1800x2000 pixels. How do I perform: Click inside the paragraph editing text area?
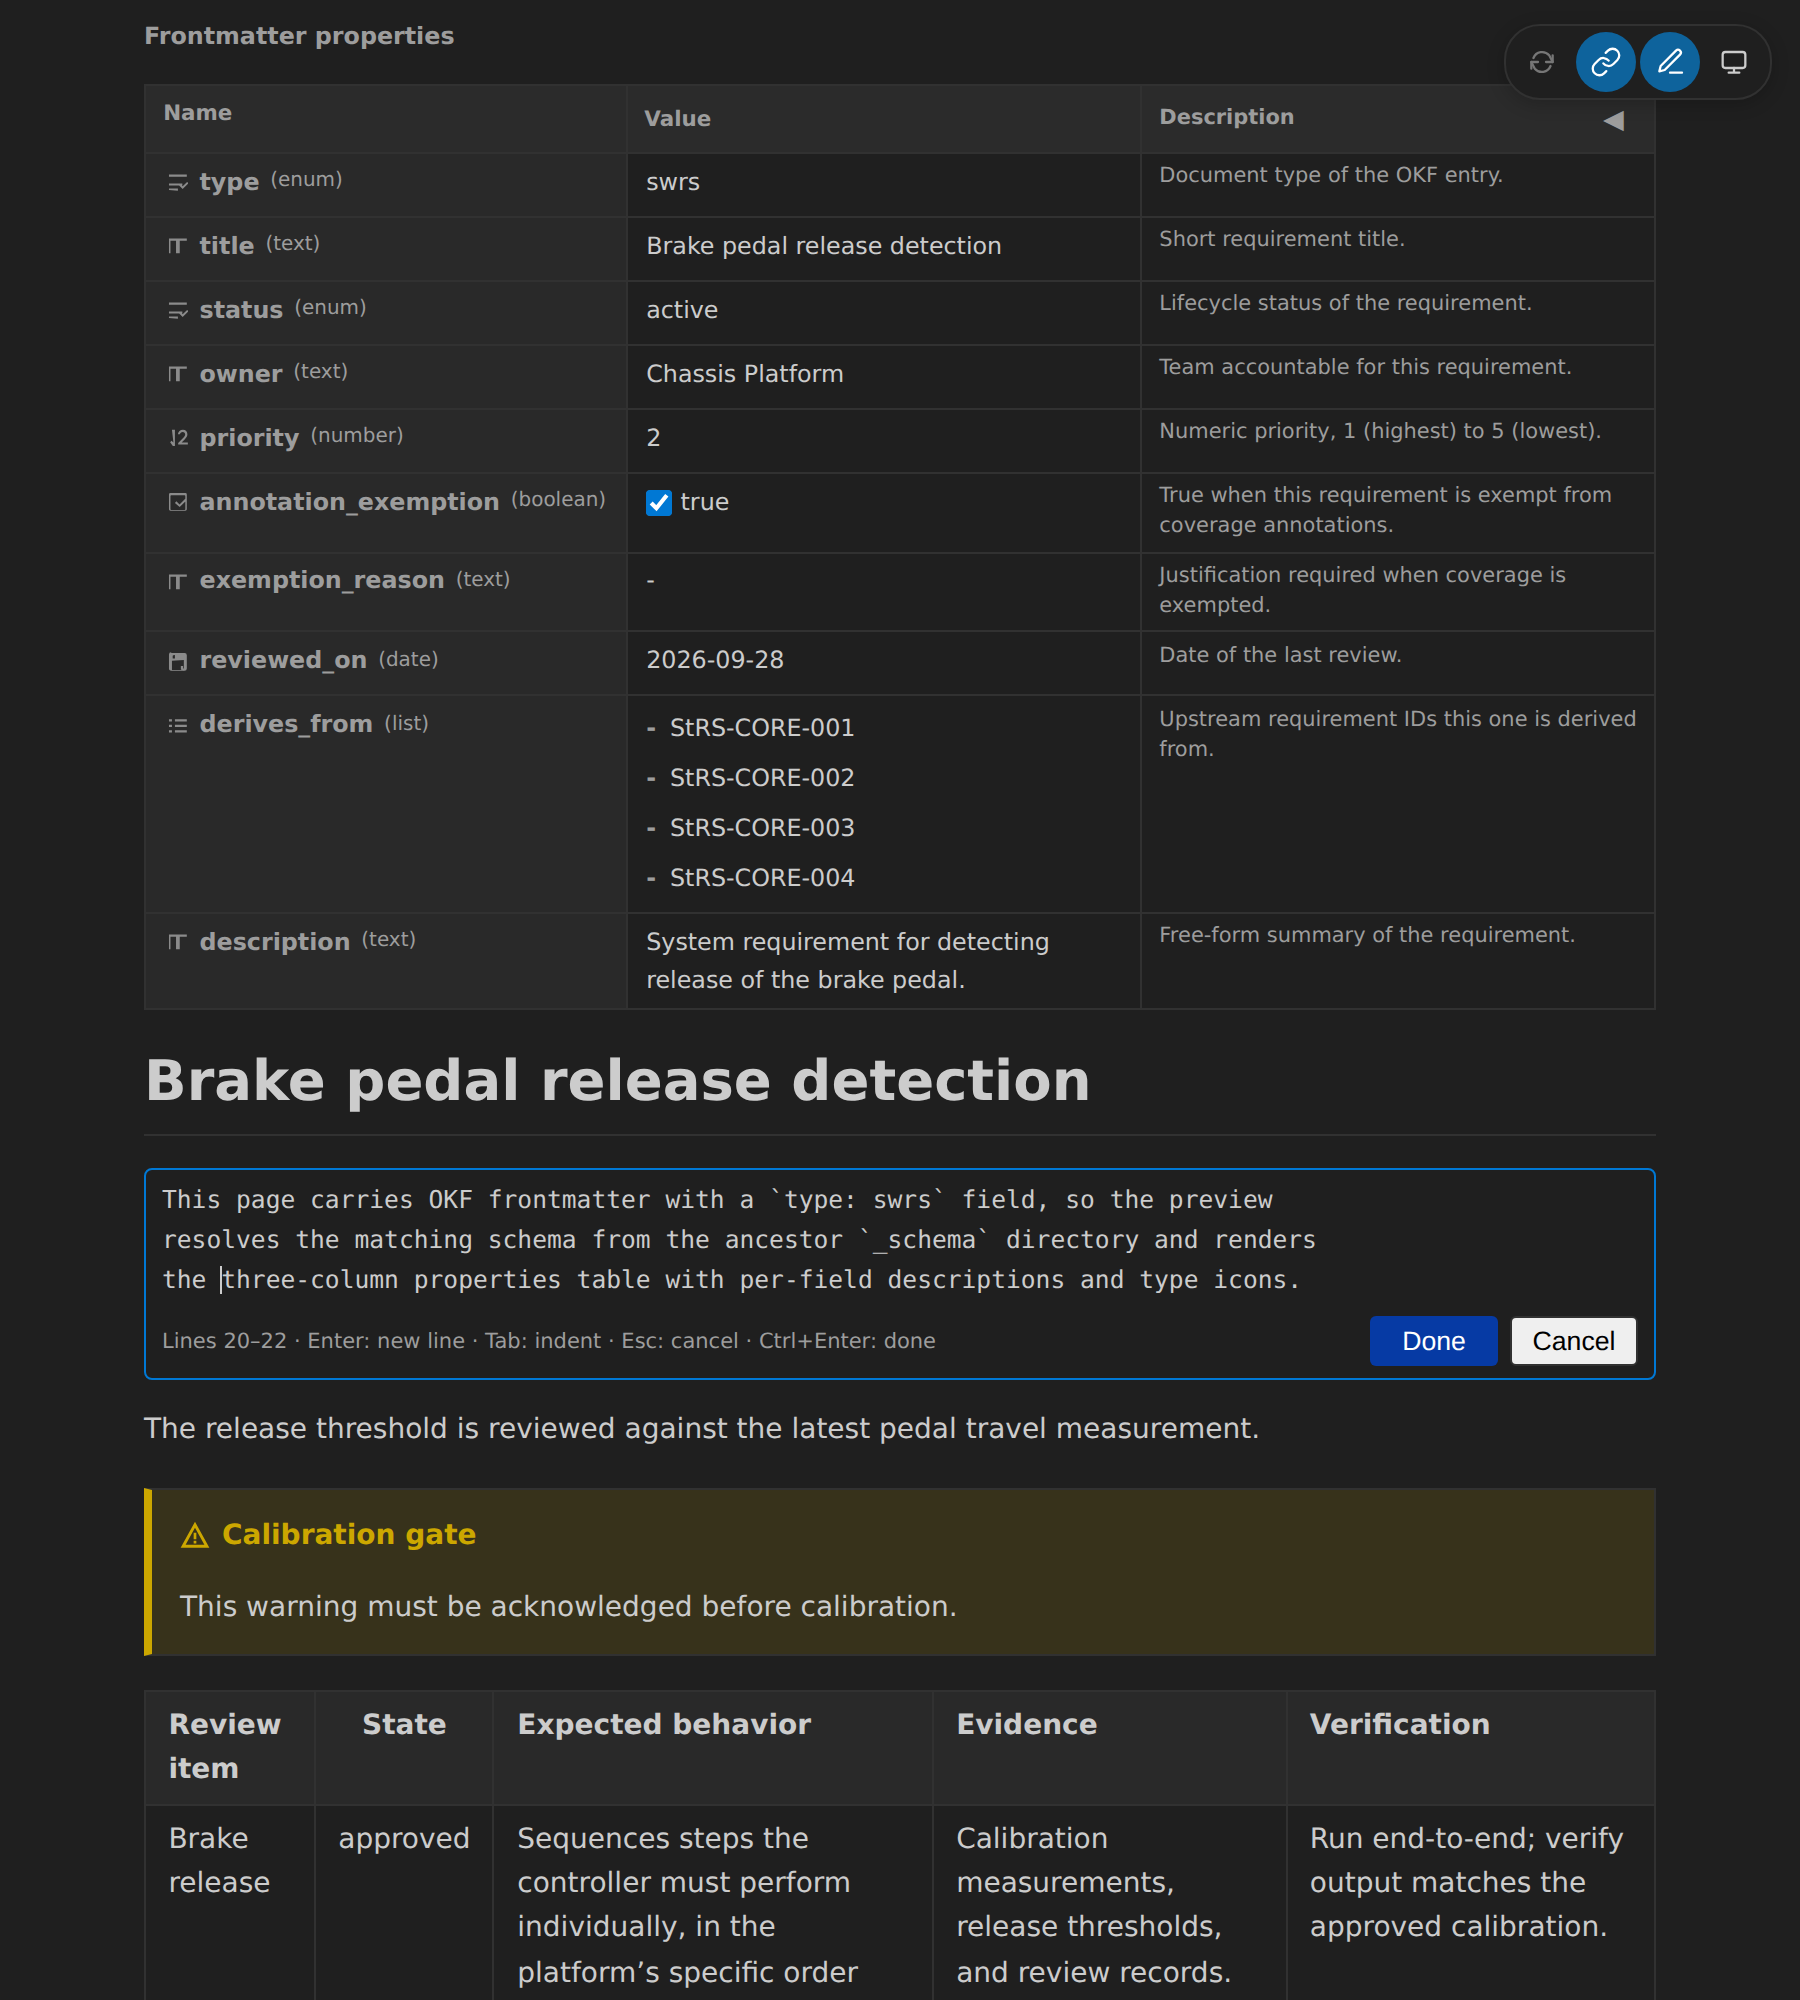[900, 1240]
